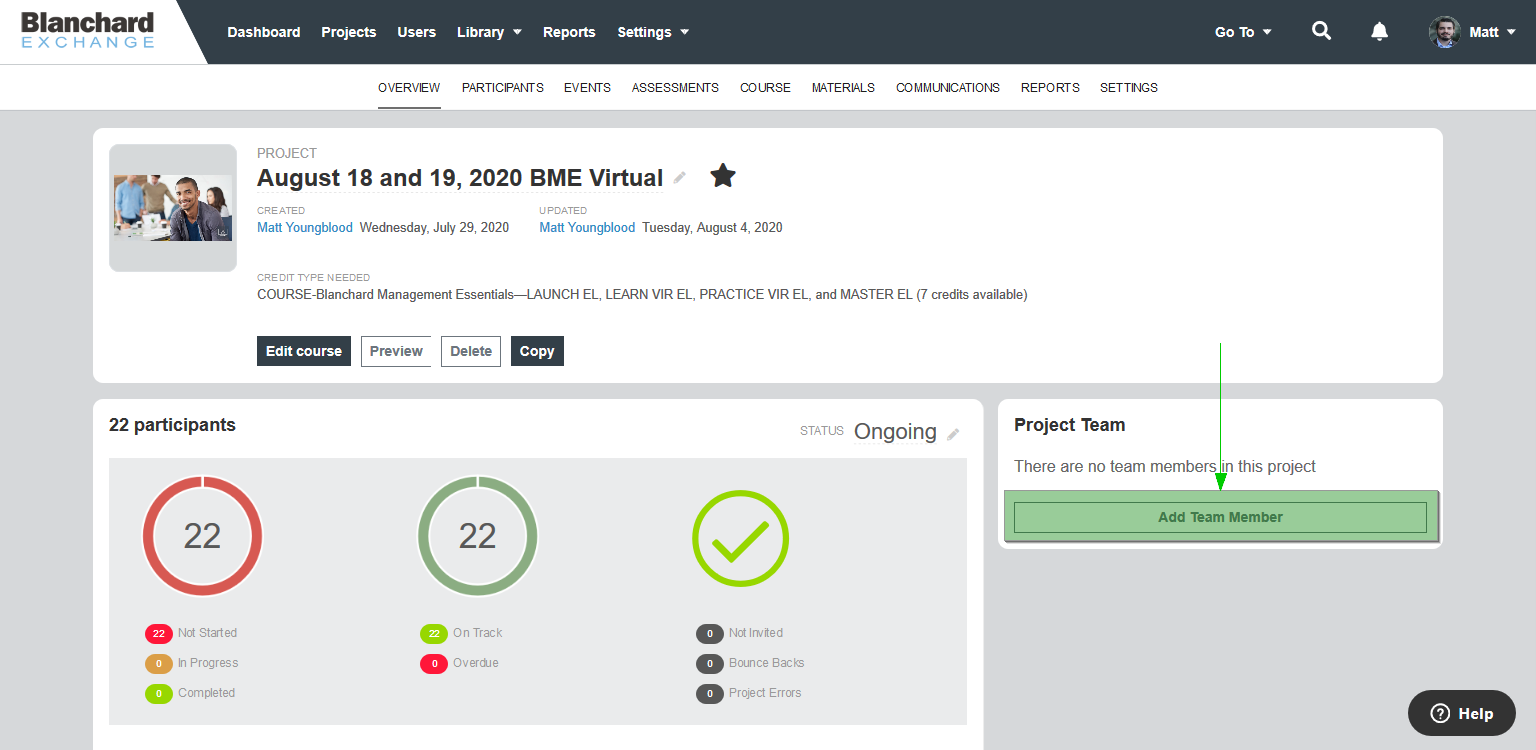
Task: Open Users in top navigation
Action: (x=417, y=32)
